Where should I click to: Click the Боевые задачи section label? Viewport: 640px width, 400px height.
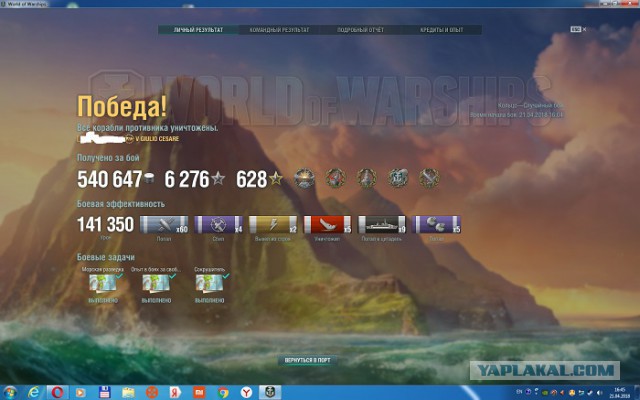(106, 257)
